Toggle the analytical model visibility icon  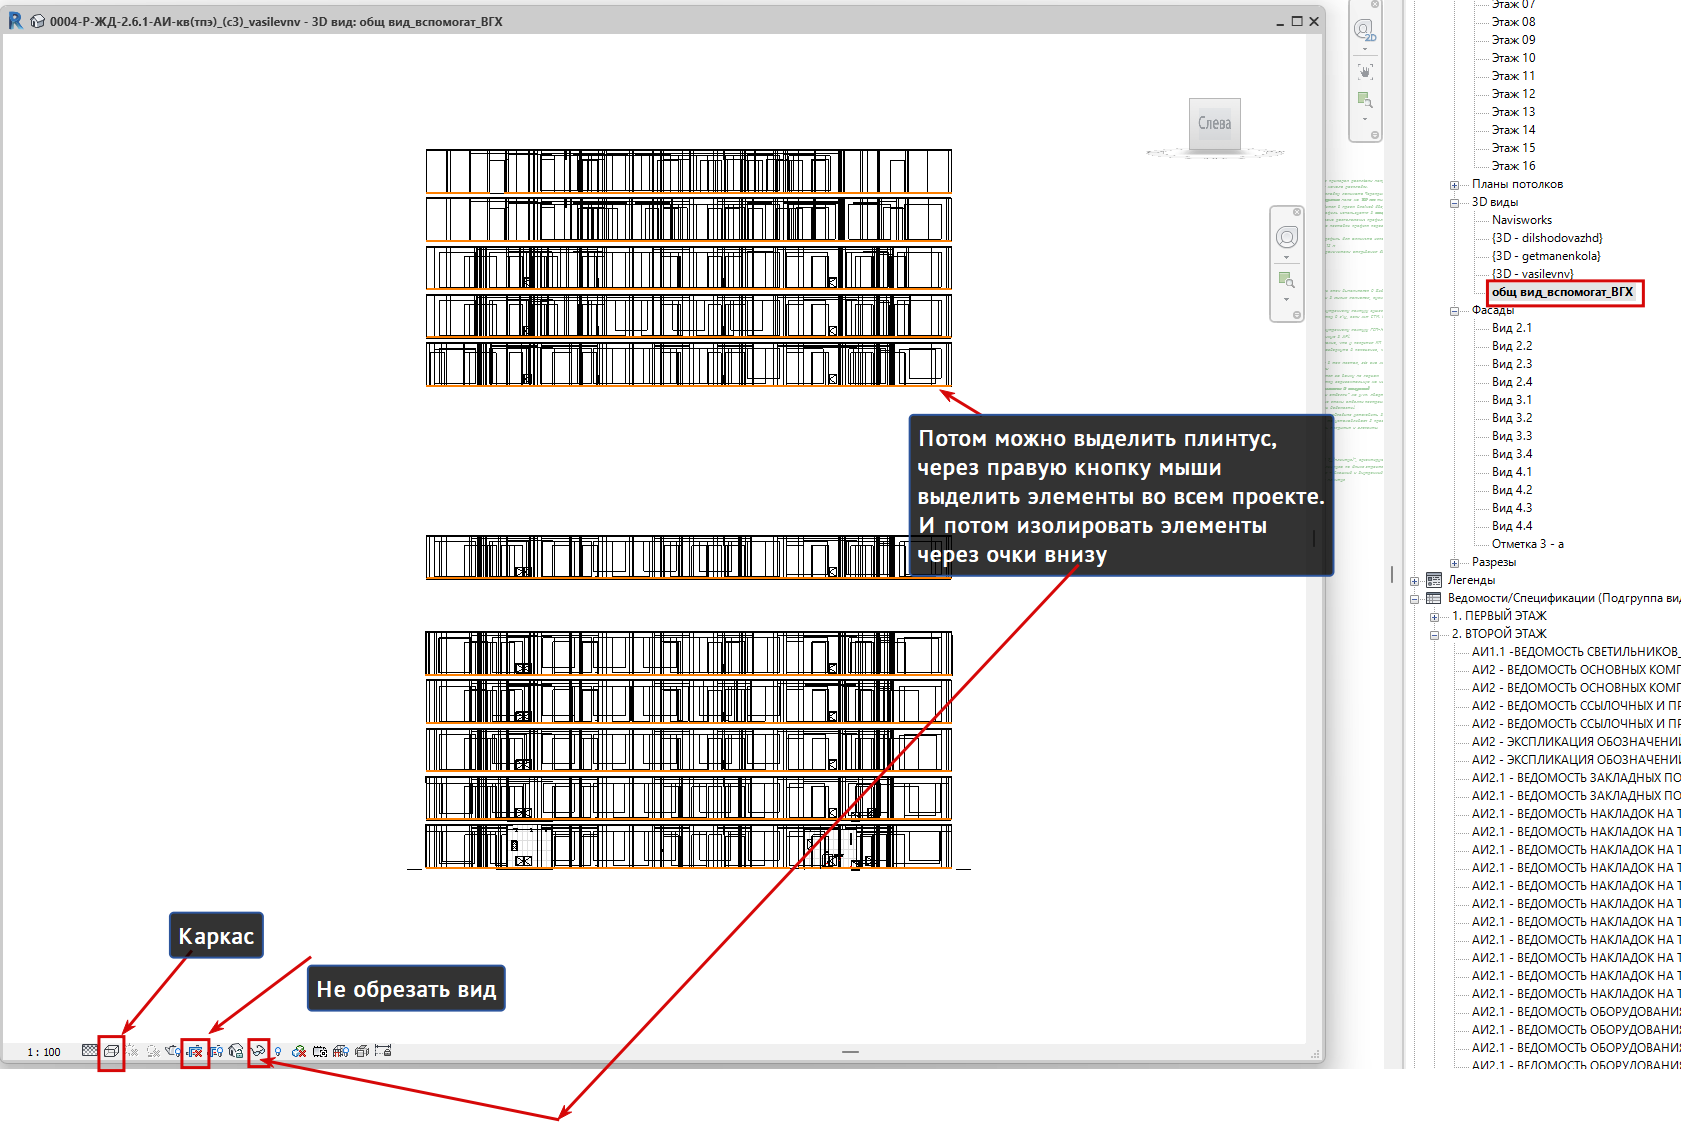click(x=341, y=1051)
